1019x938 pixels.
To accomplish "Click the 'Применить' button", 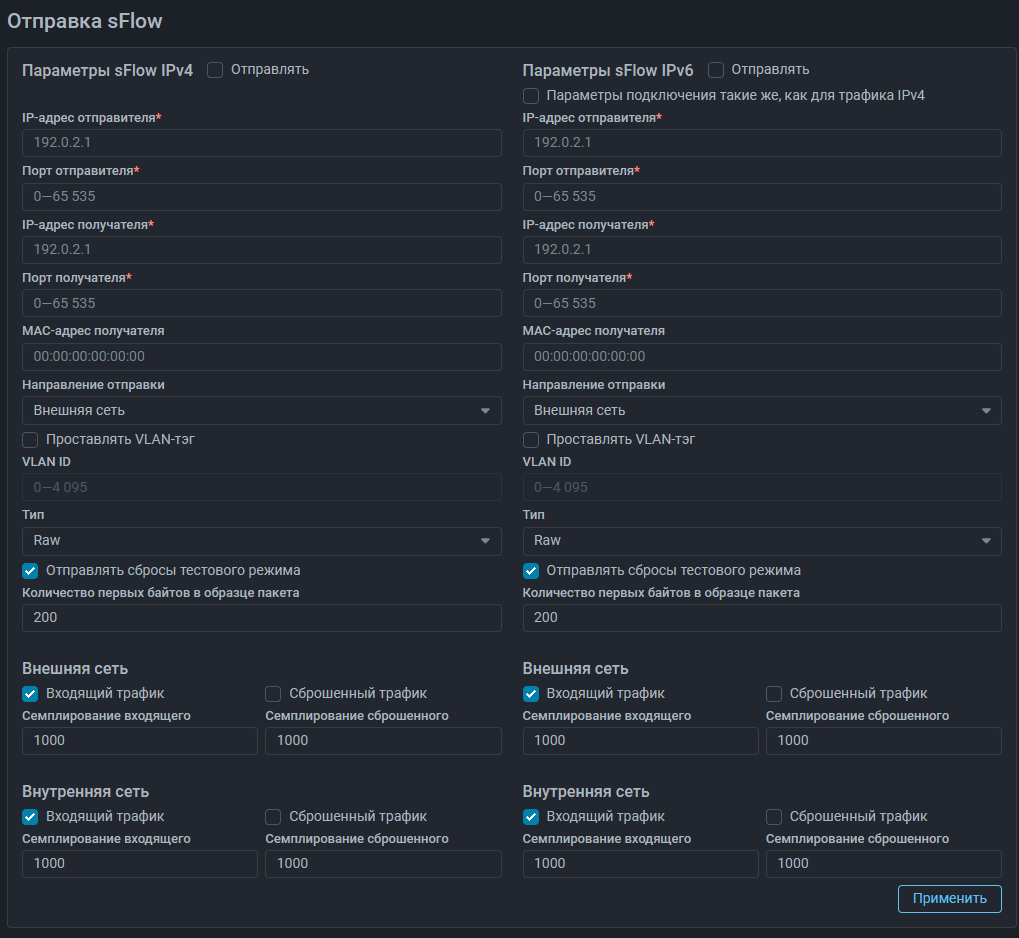I will 949,898.
